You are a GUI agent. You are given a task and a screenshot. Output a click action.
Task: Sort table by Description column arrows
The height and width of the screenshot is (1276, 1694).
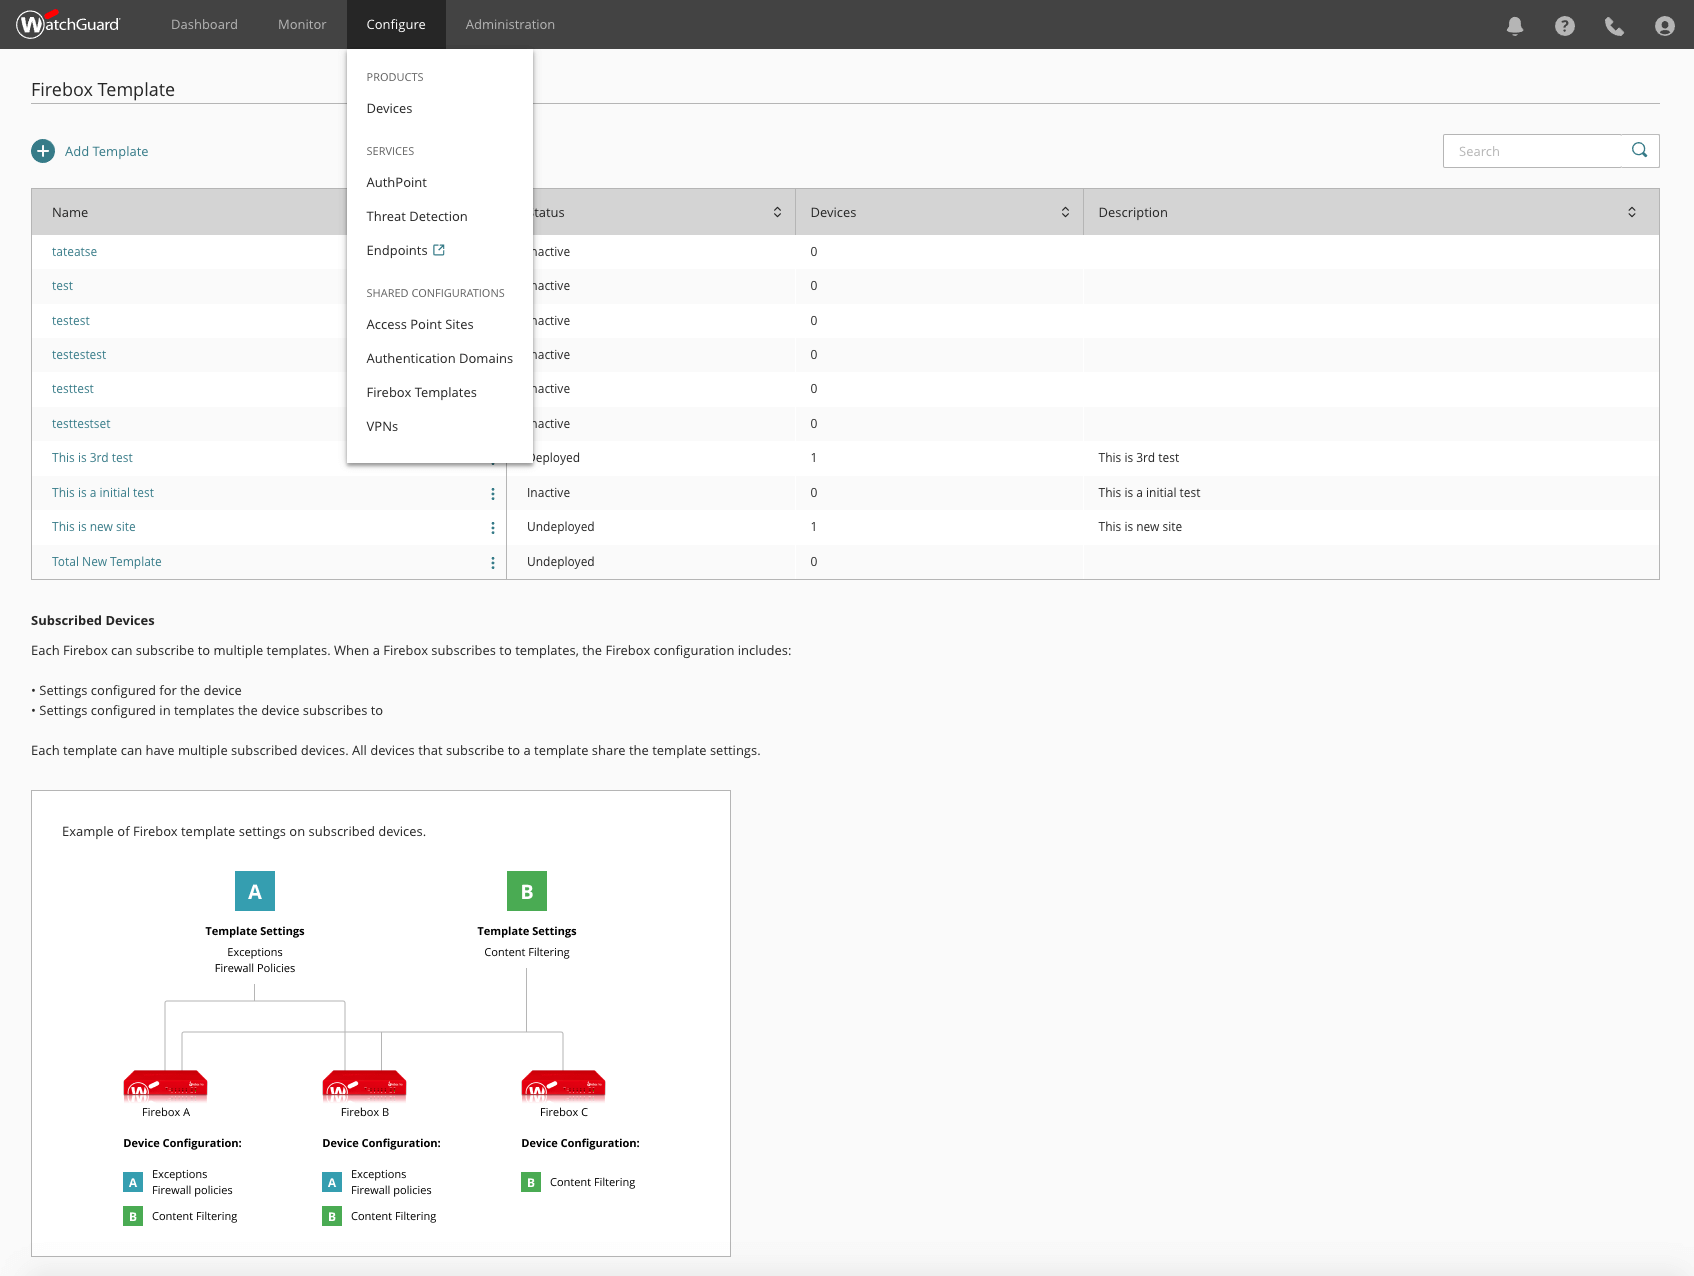point(1631,212)
